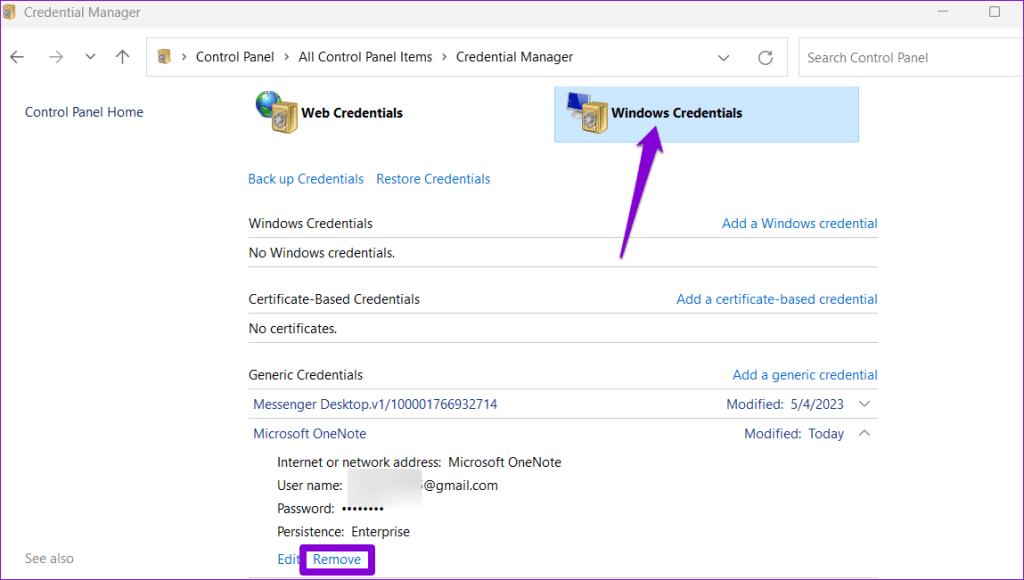Select Control Panel breadcrumb
1024x580 pixels.
[234, 57]
